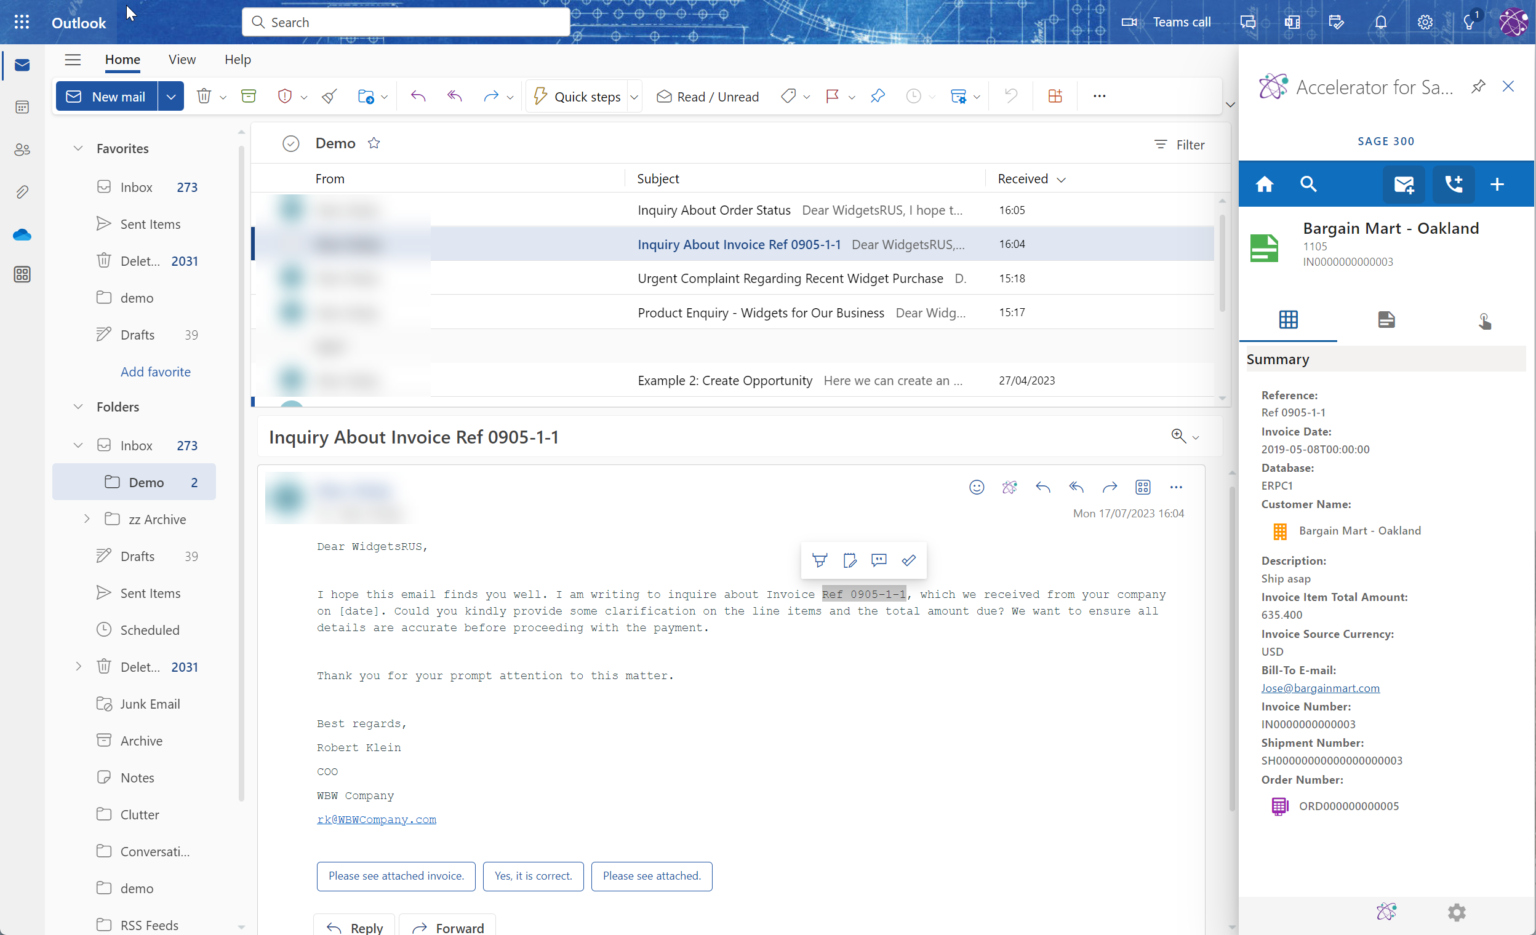1536x935 pixels.
Task: Click the zoom magnifier icon above message
Action: click(1179, 436)
